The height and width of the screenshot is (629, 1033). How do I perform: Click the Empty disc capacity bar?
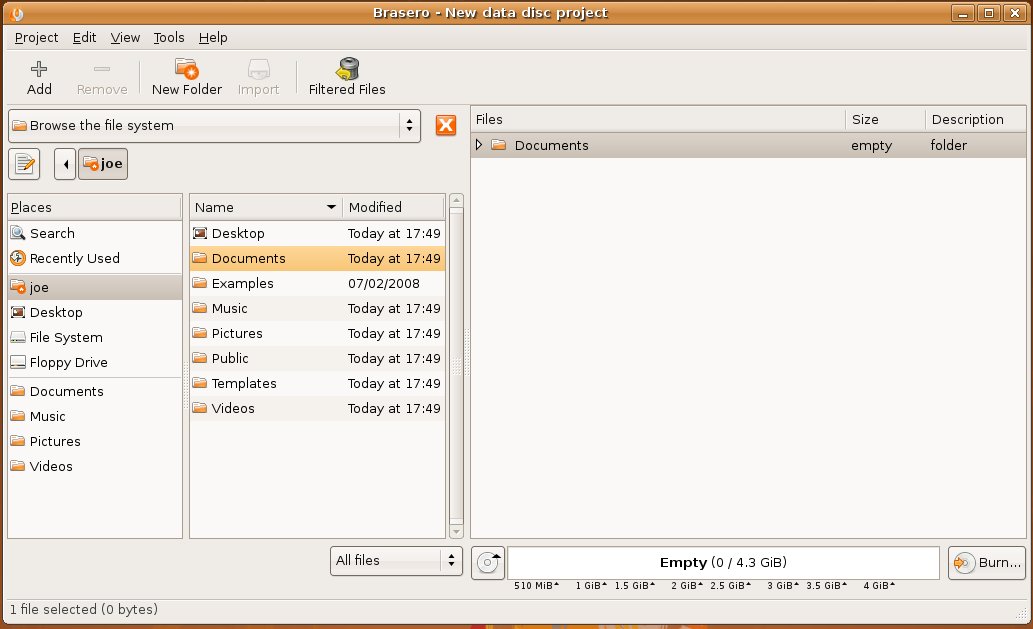click(x=723, y=562)
